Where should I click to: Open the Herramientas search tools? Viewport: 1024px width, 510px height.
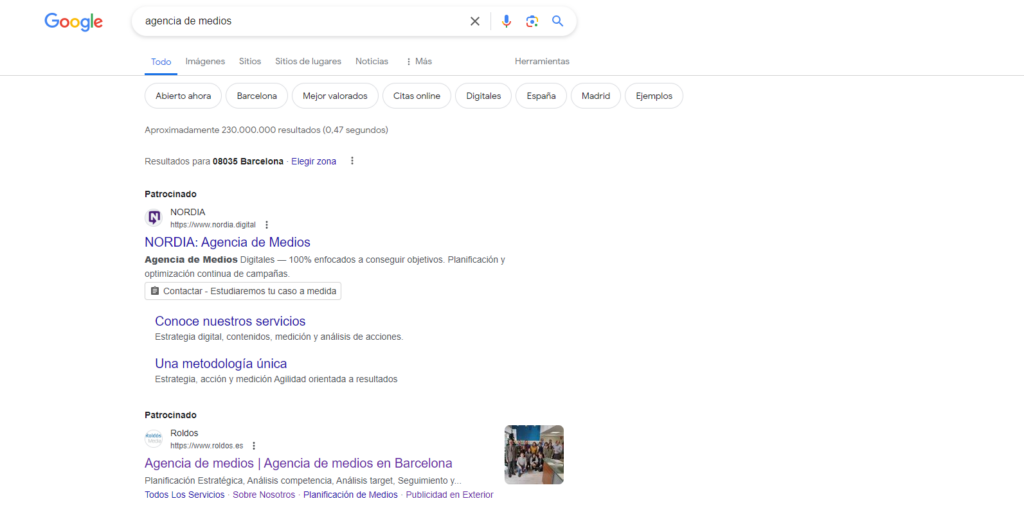click(542, 61)
